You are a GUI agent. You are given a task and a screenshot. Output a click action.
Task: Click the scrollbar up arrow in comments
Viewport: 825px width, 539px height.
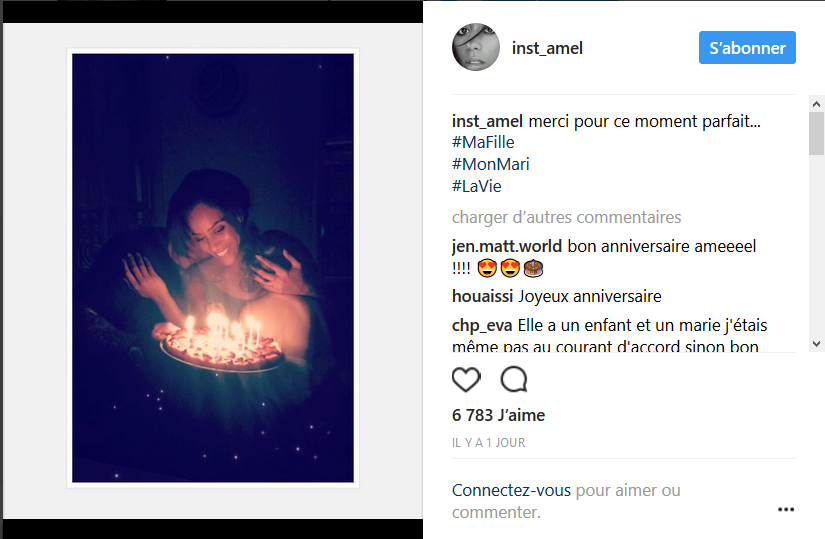click(816, 102)
